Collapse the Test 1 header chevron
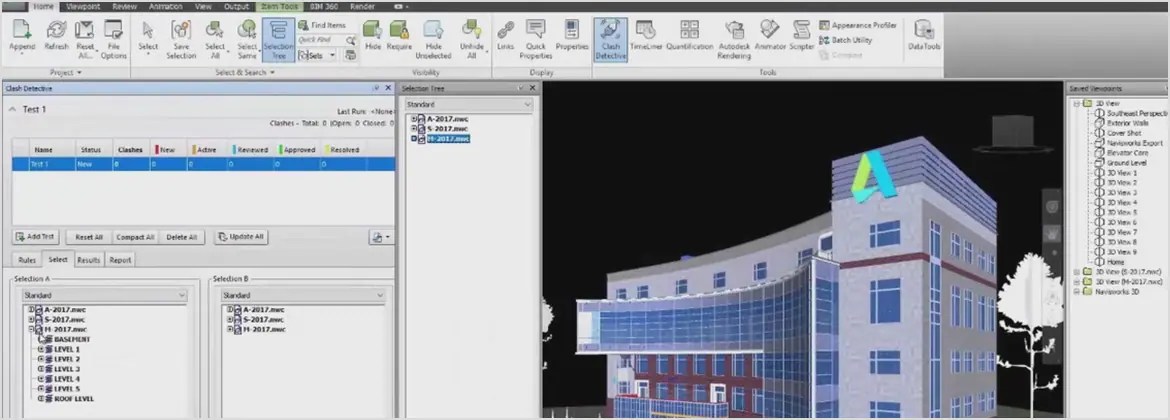The image size is (1170, 420). (x=12, y=109)
